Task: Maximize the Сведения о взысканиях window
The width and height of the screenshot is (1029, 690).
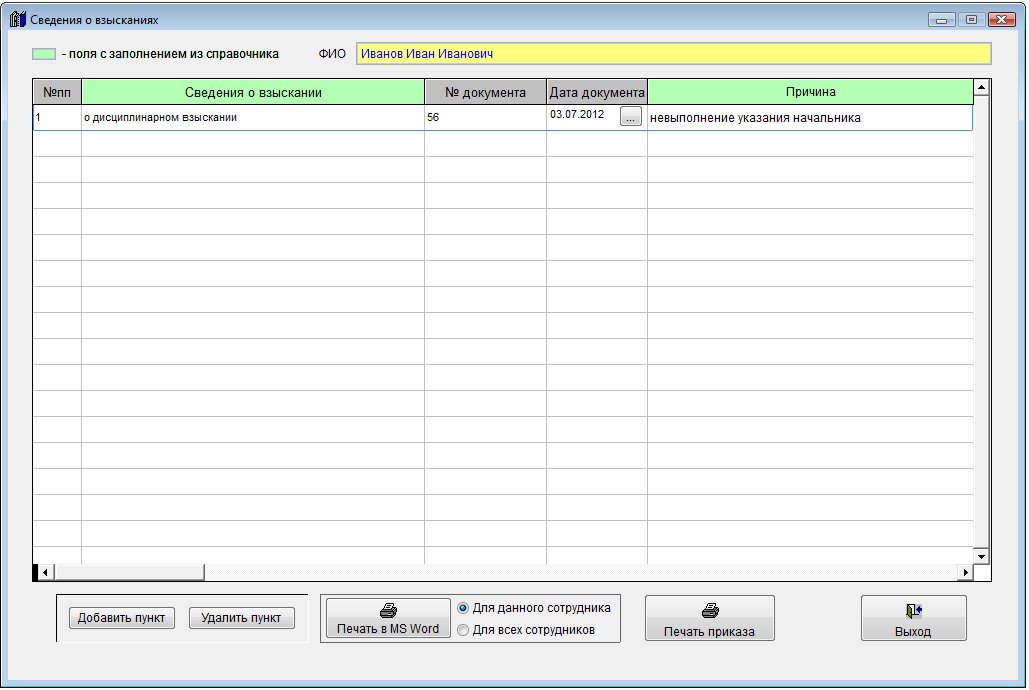Action: (971, 20)
